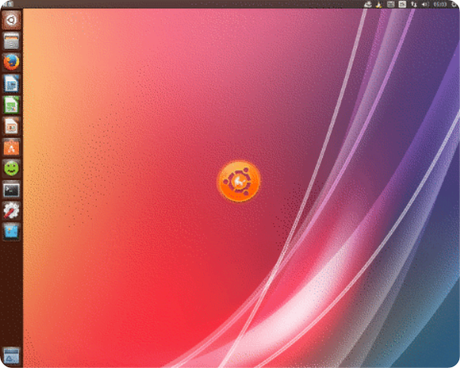Open the Ubuntu Software Center
Viewport: 460px width, 368px height.
click(x=11, y=147)
